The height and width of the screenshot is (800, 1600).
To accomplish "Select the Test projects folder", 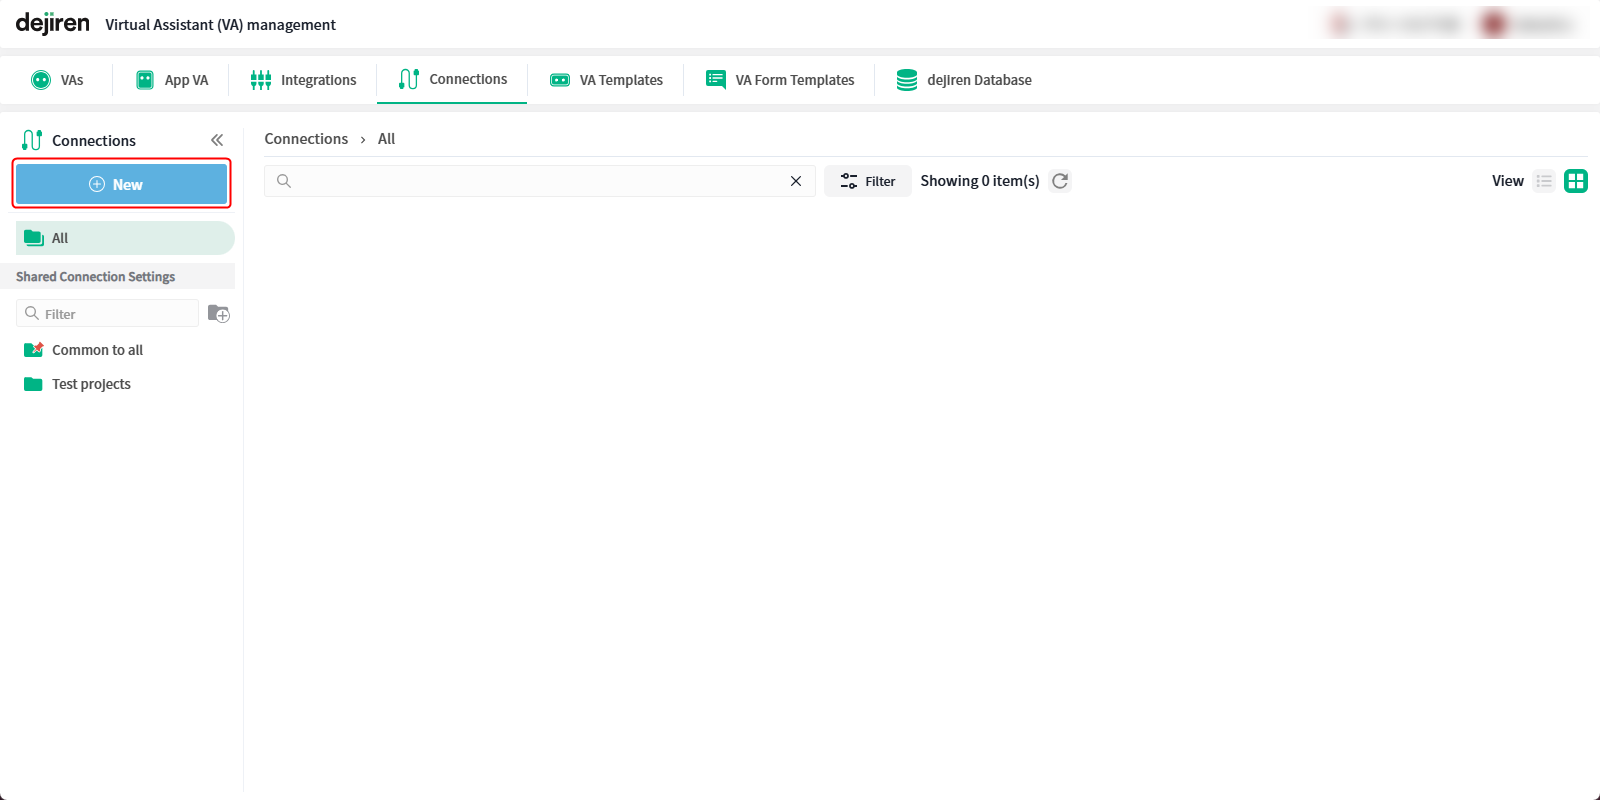I will pyautogui.click(x=91, y=384).
